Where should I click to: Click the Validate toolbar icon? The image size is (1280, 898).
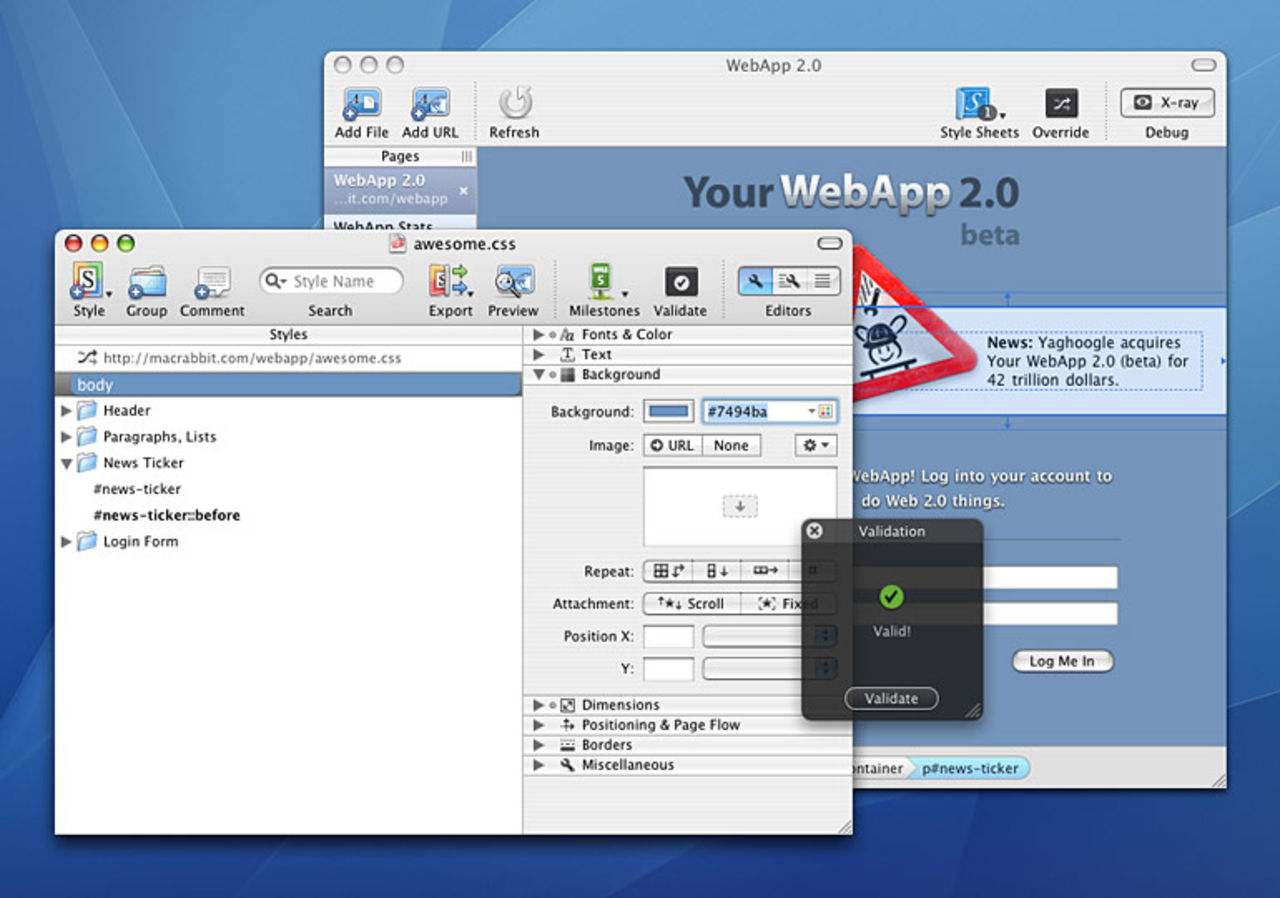tap(680, 282)
